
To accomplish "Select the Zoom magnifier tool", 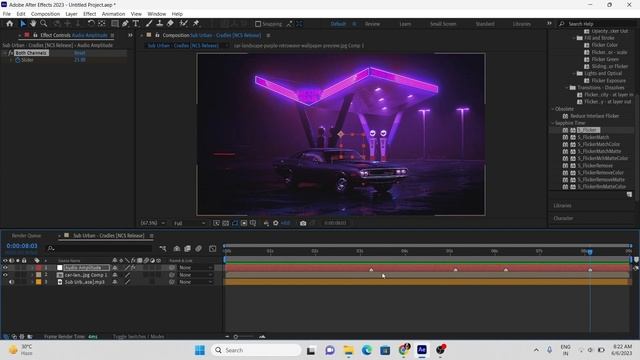I will [44, 24].
